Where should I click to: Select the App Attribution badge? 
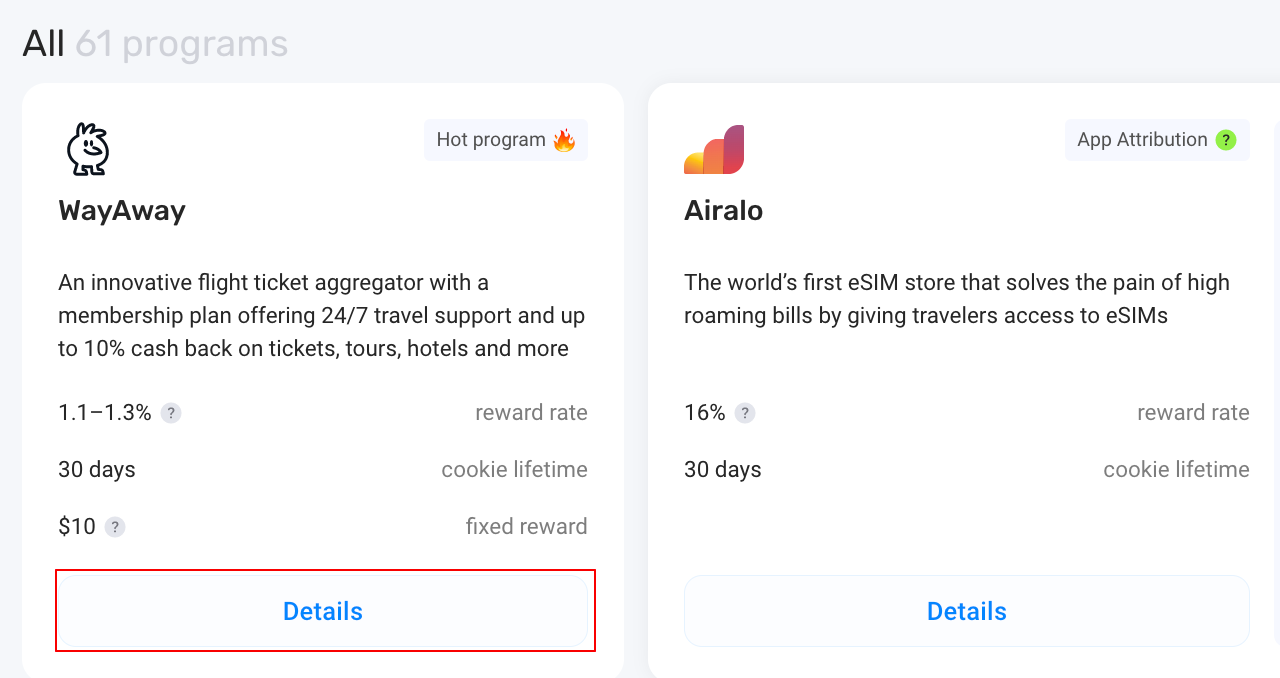pyautogui.click(x=1157, y=140)
